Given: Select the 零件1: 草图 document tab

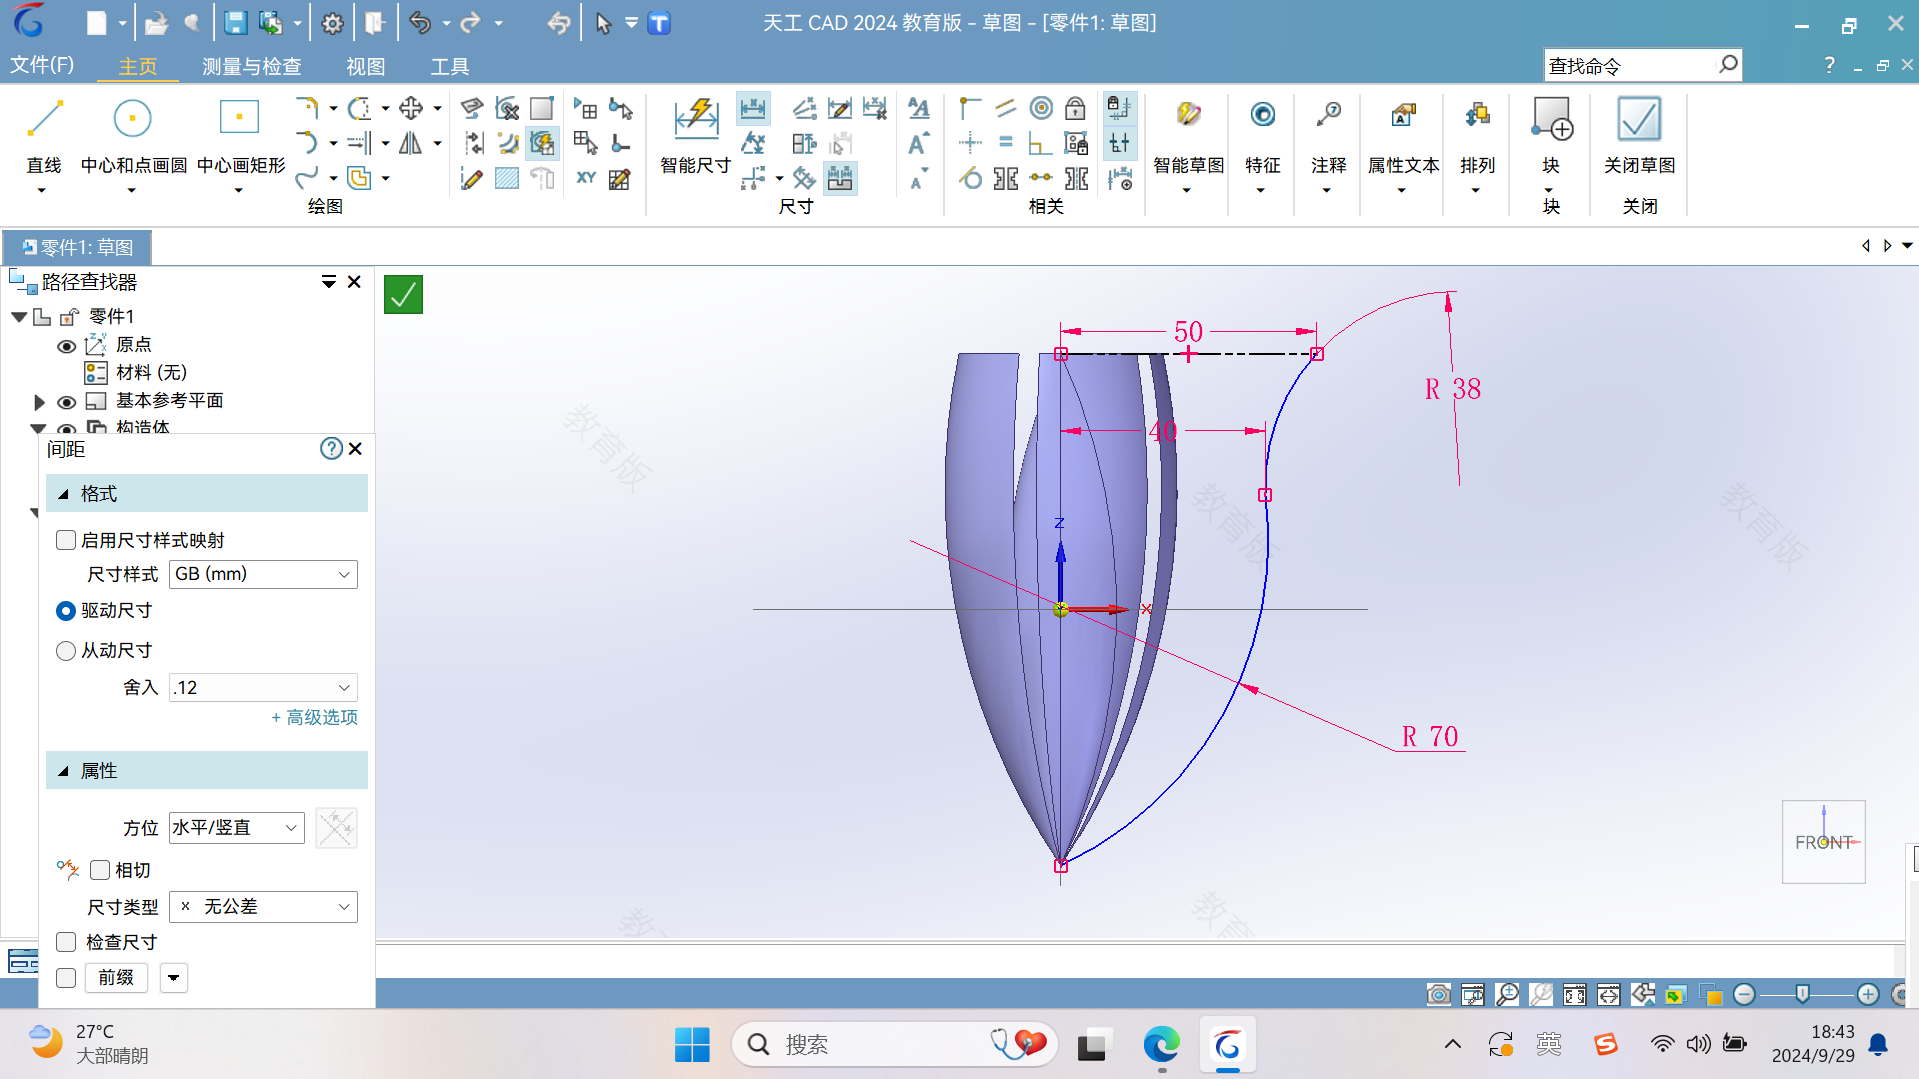Looking at the screenshot, I should [77, 247].
